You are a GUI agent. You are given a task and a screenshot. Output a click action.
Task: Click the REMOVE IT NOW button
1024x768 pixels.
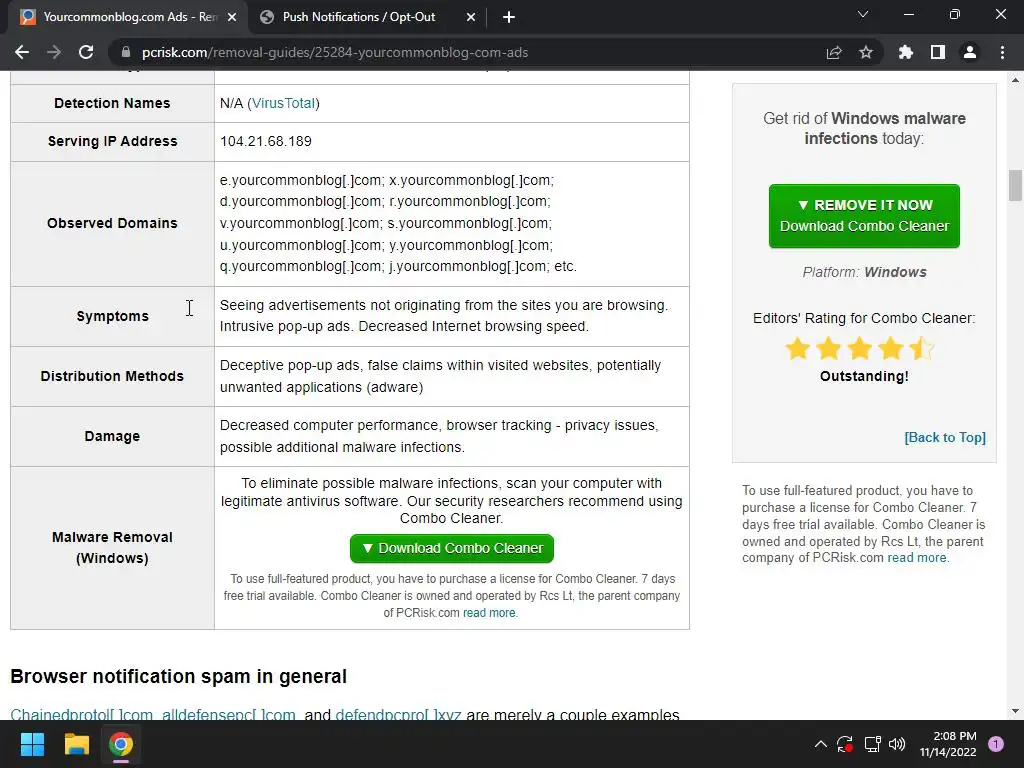click(x=864, y=216)
